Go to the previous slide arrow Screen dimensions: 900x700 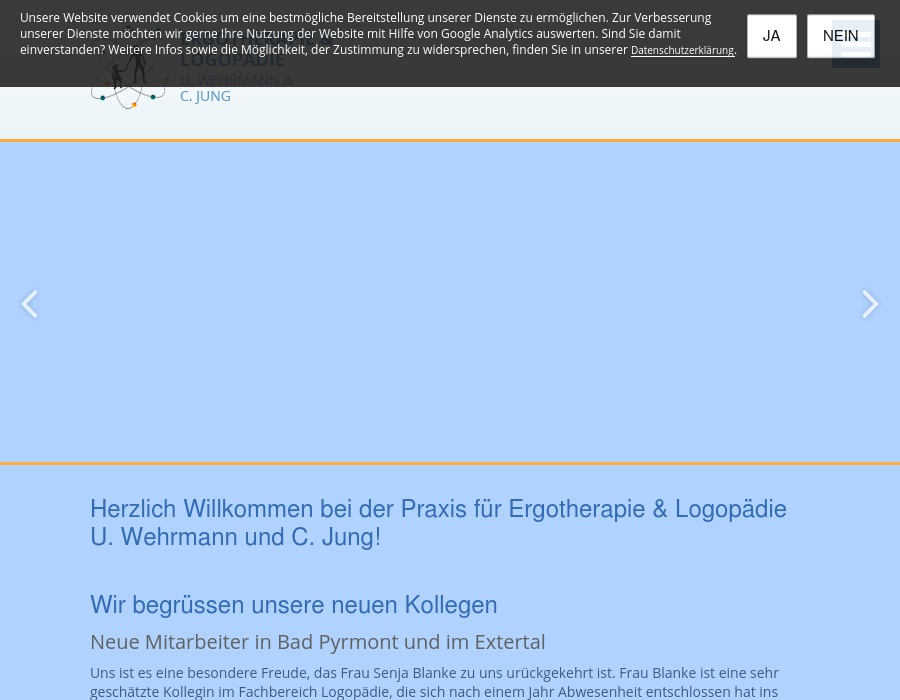click(x=29, y=304)
